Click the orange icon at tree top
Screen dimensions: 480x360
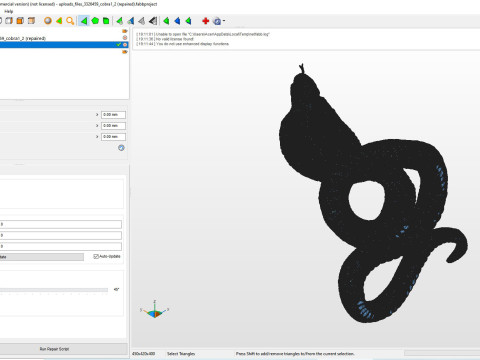[125, 31]
